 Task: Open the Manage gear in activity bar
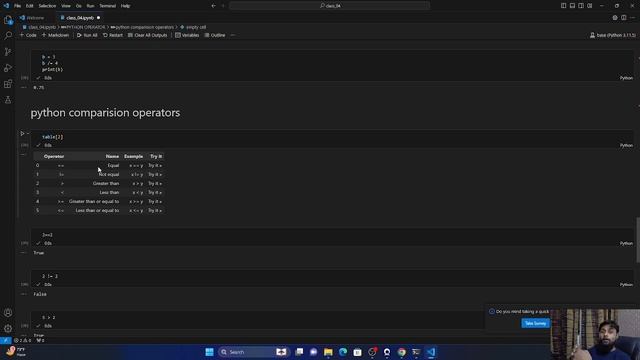tap(8, 329)
